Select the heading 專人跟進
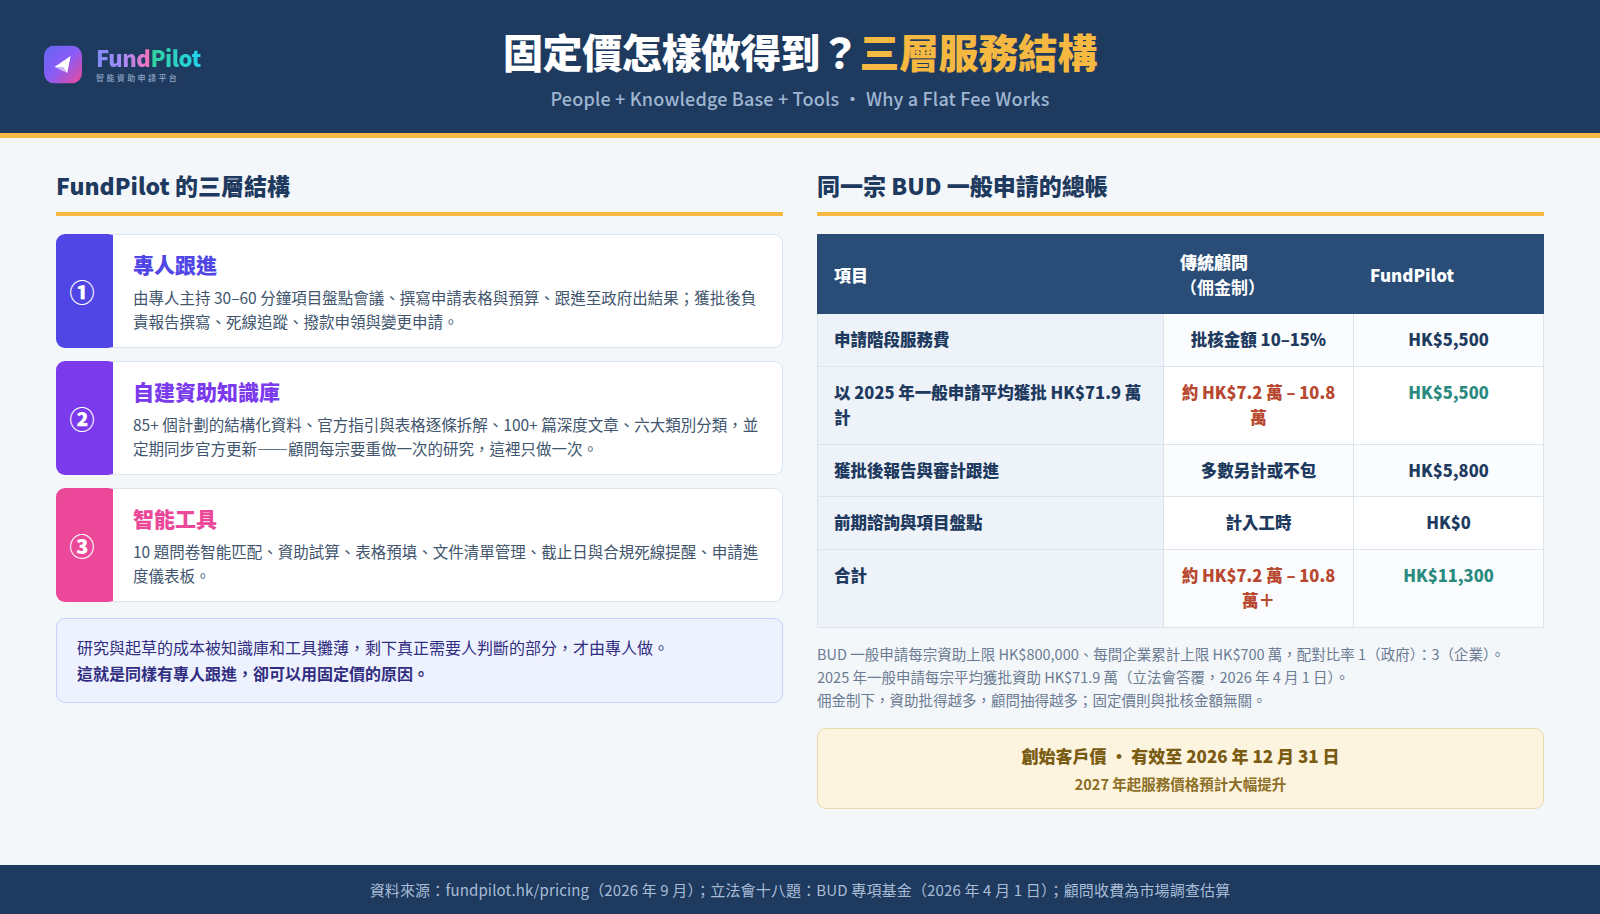Image resolution: width=1600 pixels, height=914 pixels. 175,266
